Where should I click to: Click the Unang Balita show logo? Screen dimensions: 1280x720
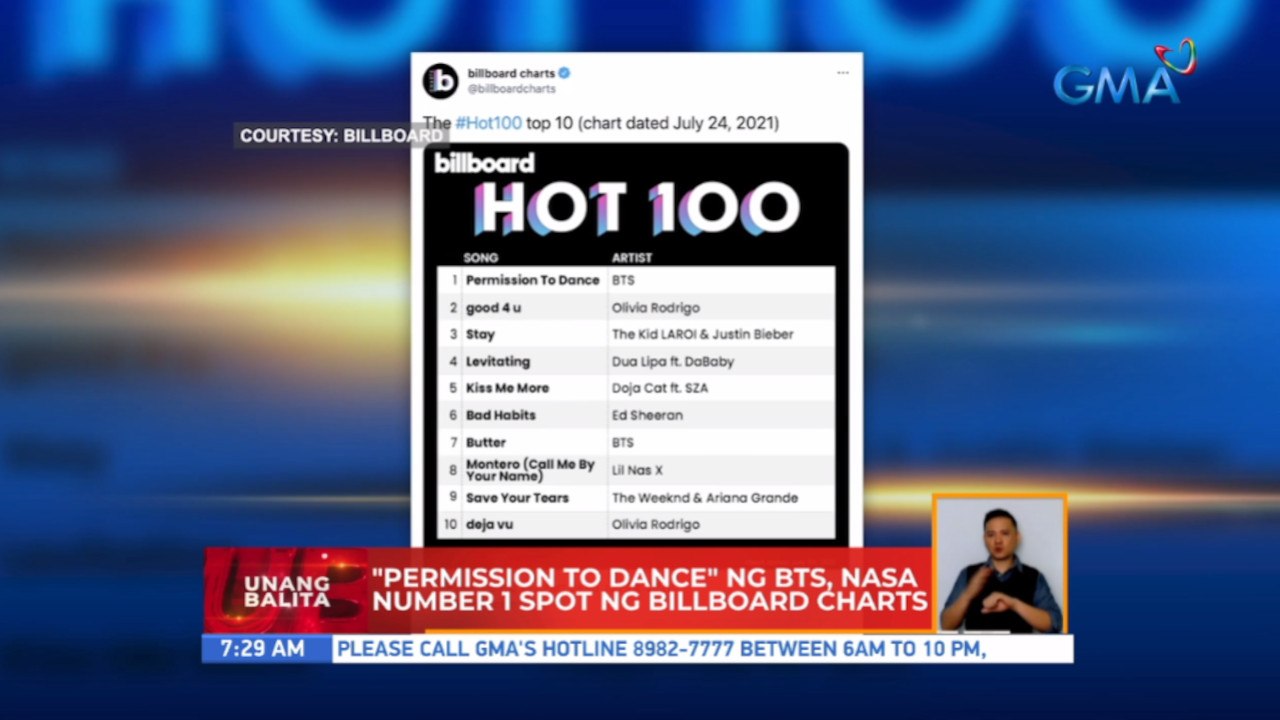tap(287, 591)
